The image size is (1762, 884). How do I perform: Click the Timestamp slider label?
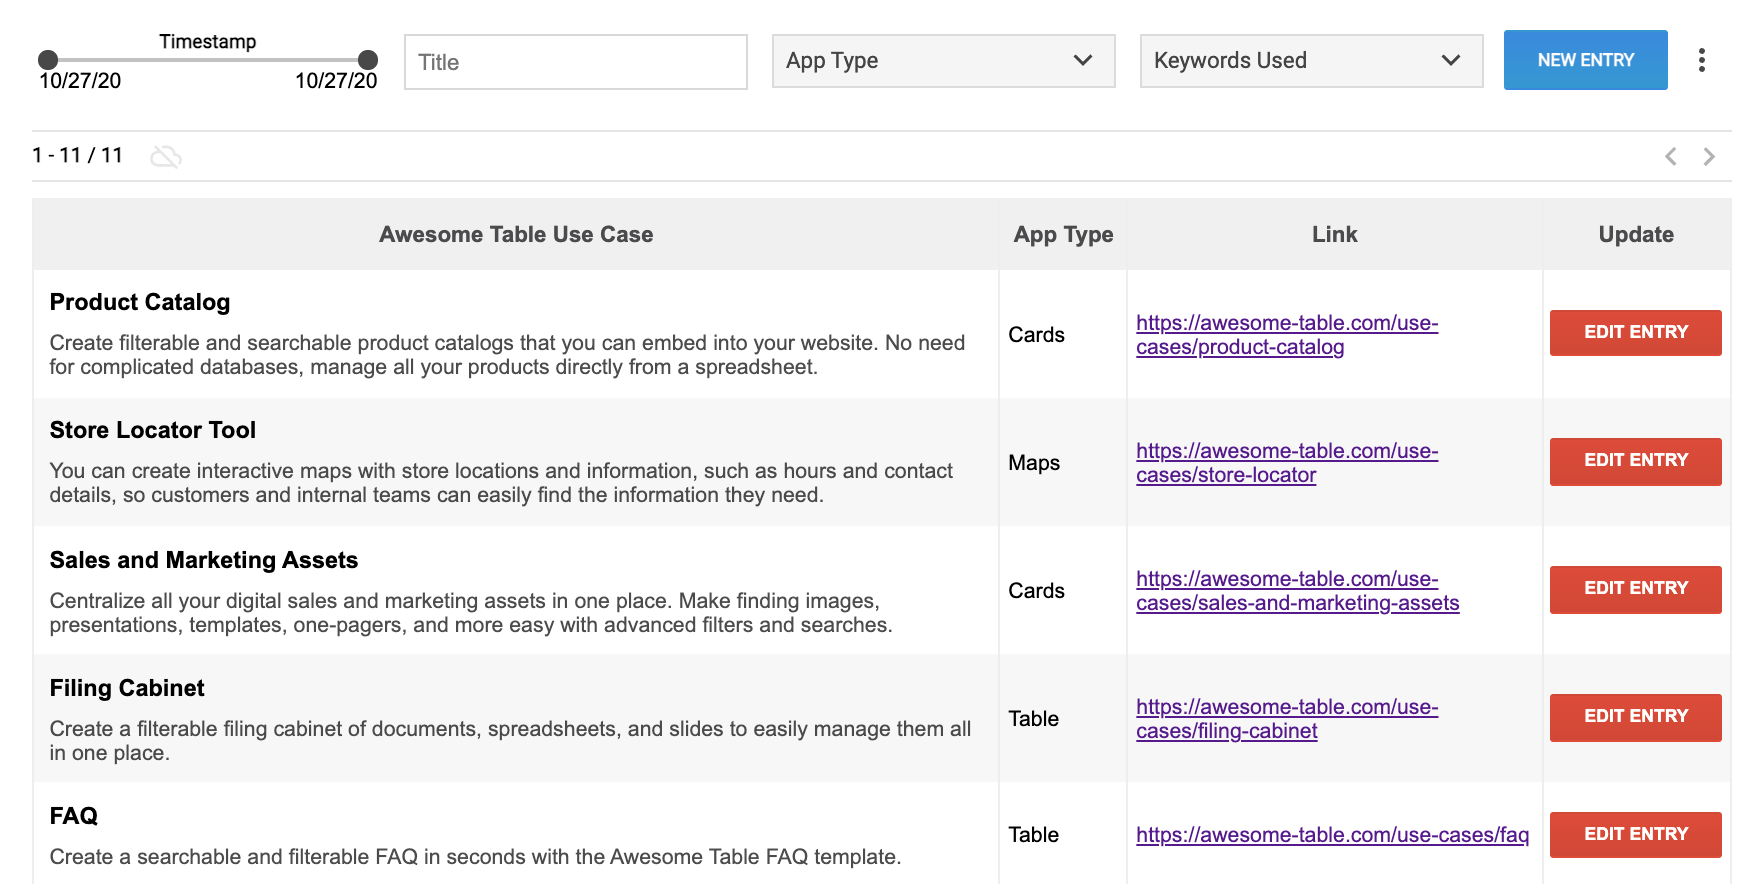coord(208,42)
